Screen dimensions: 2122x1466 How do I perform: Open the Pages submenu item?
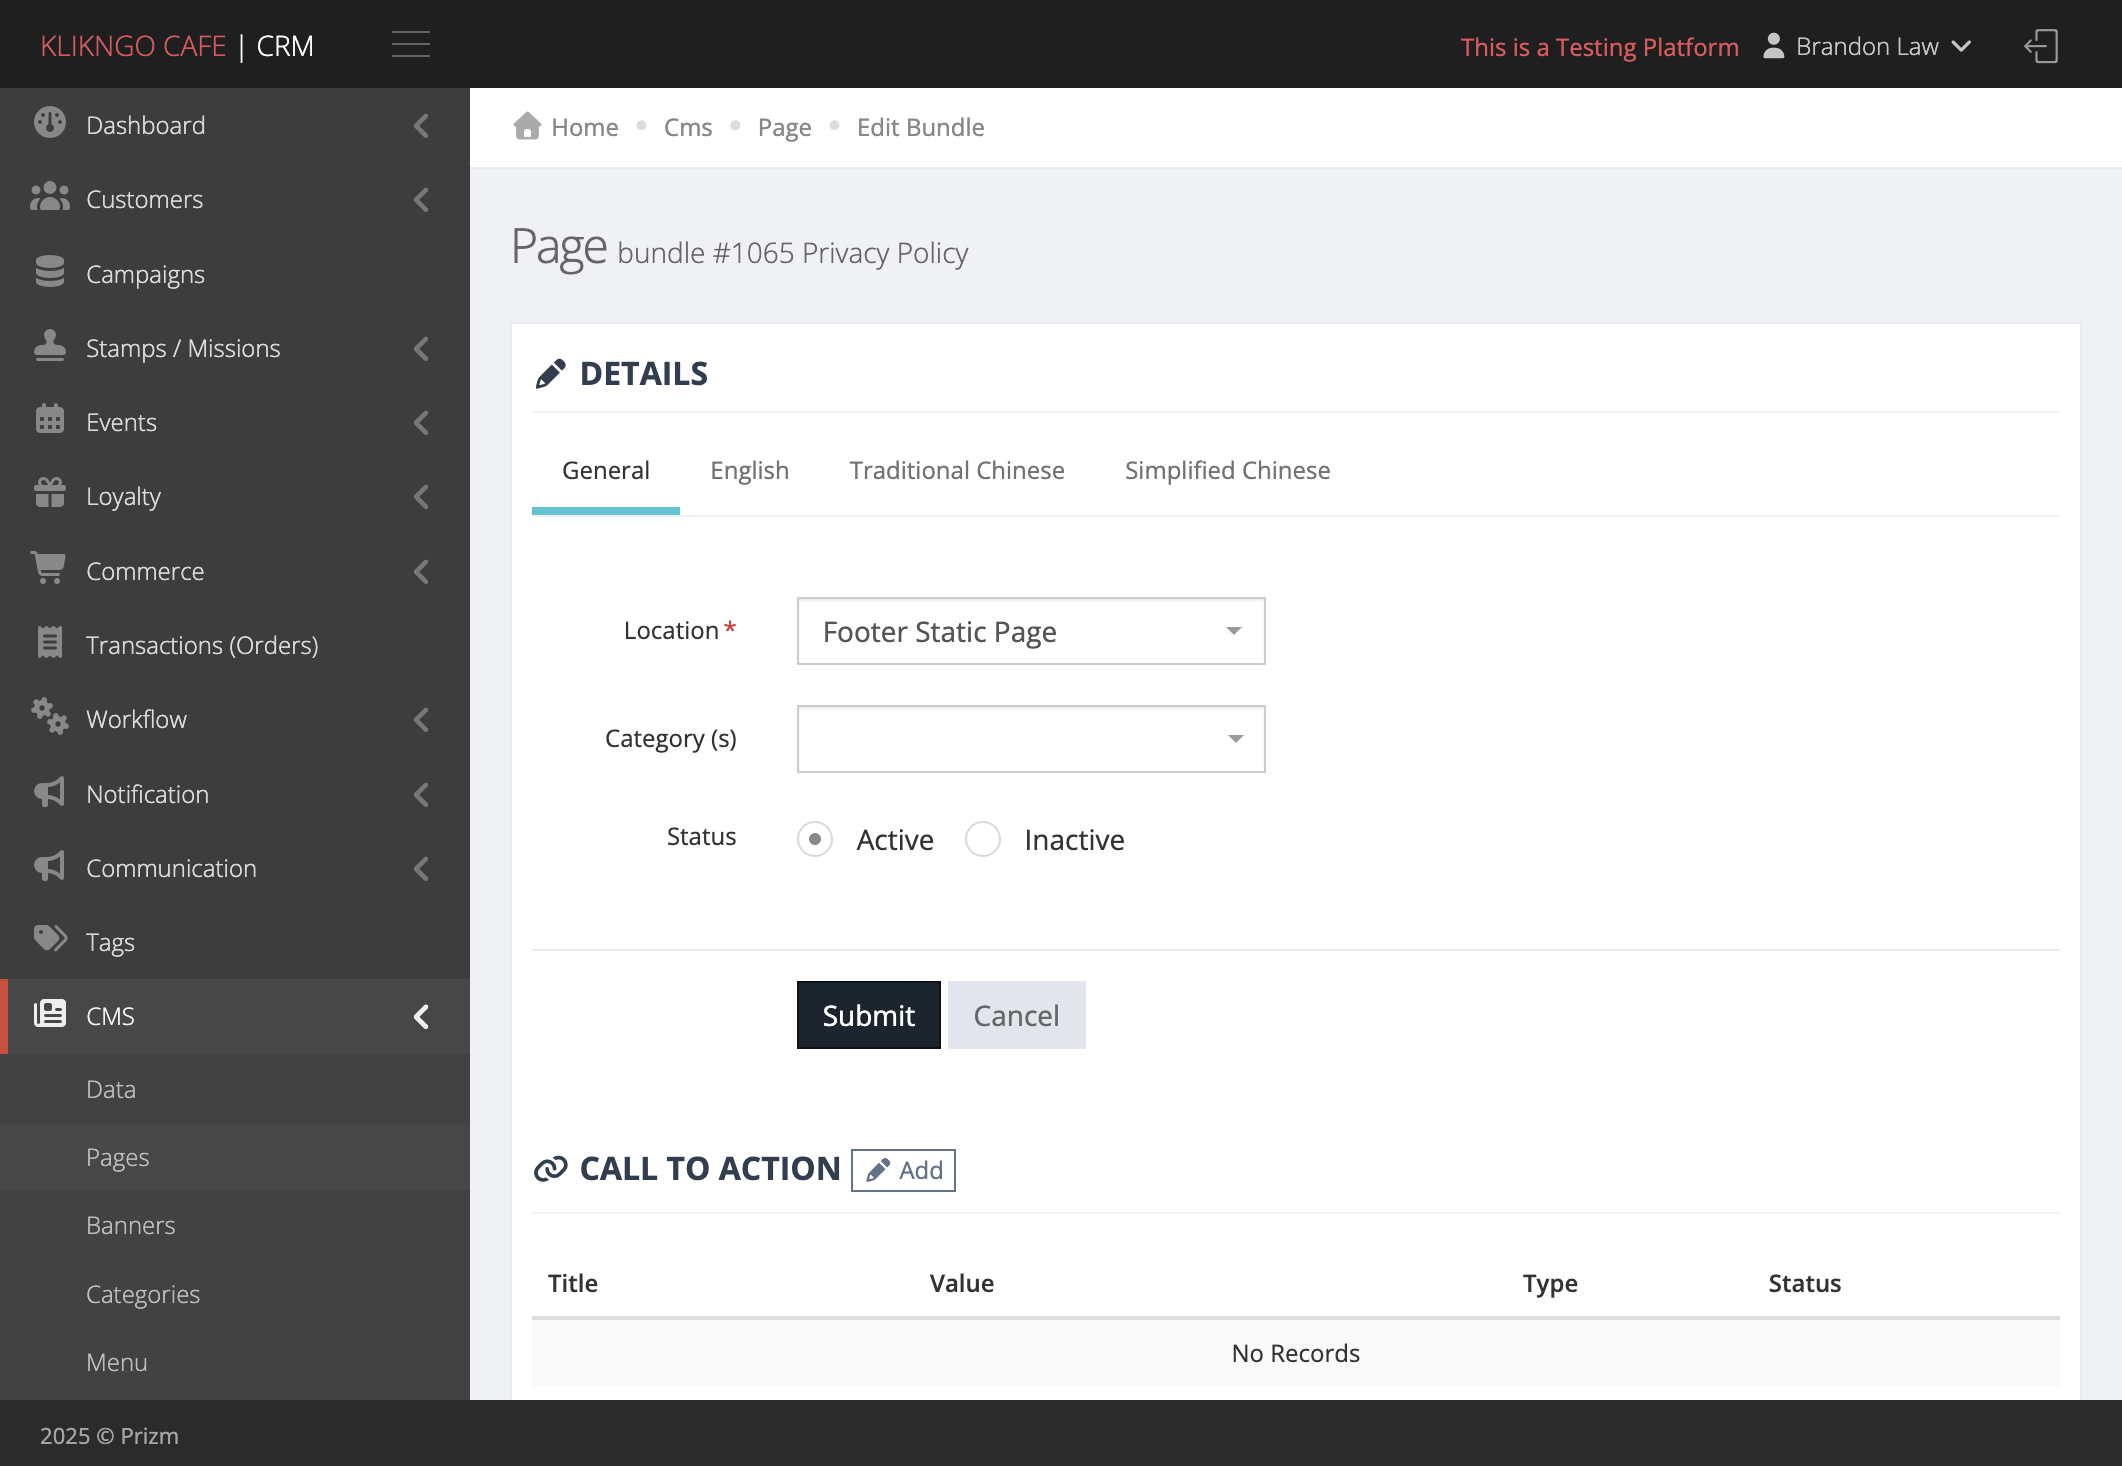click(117, 1157)
